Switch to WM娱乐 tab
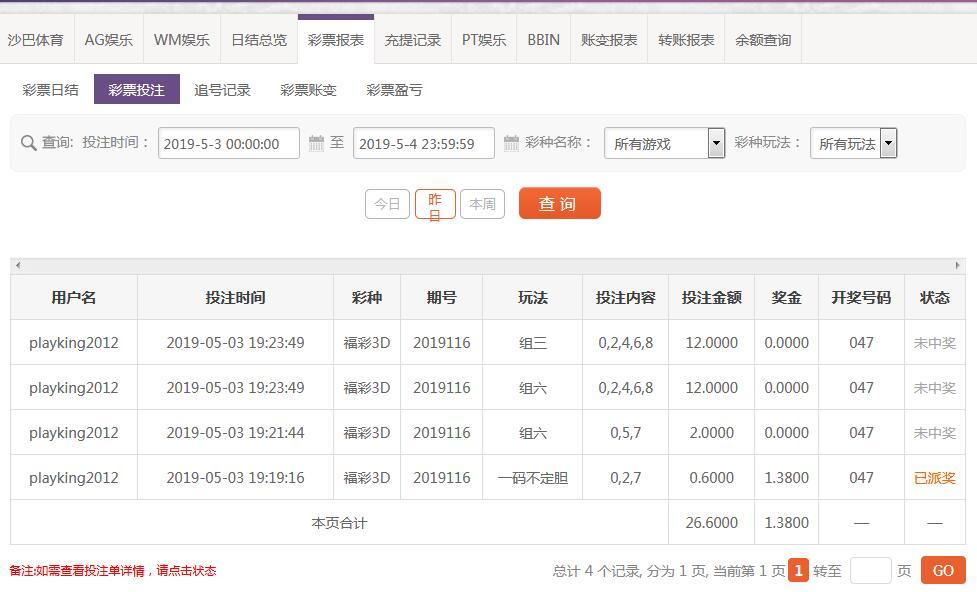977x592 pixels. 181,40
